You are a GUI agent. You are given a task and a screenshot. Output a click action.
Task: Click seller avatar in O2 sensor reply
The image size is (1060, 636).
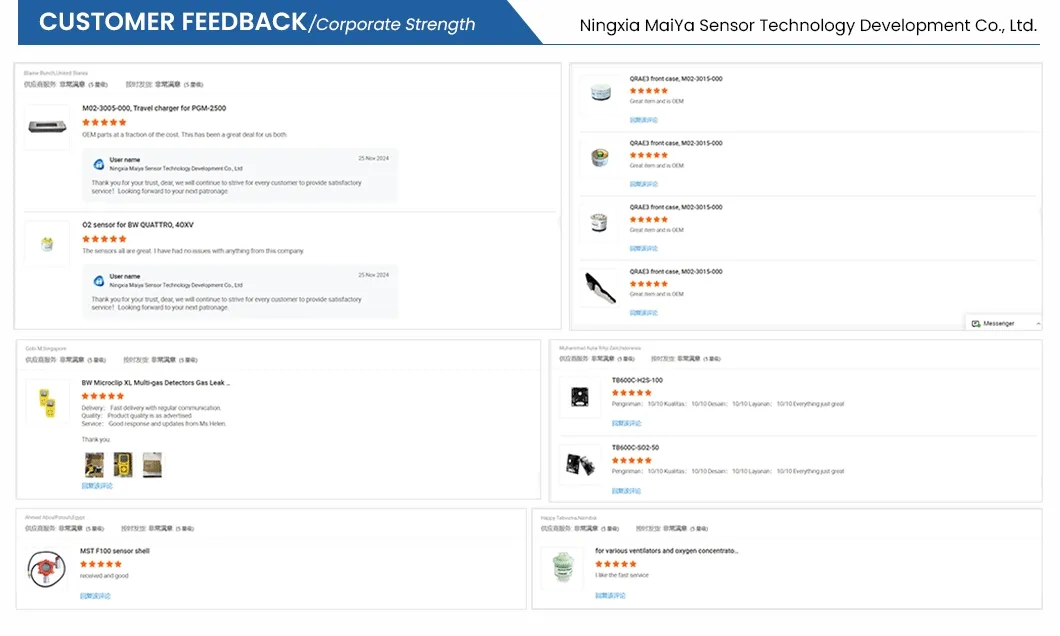99,281
